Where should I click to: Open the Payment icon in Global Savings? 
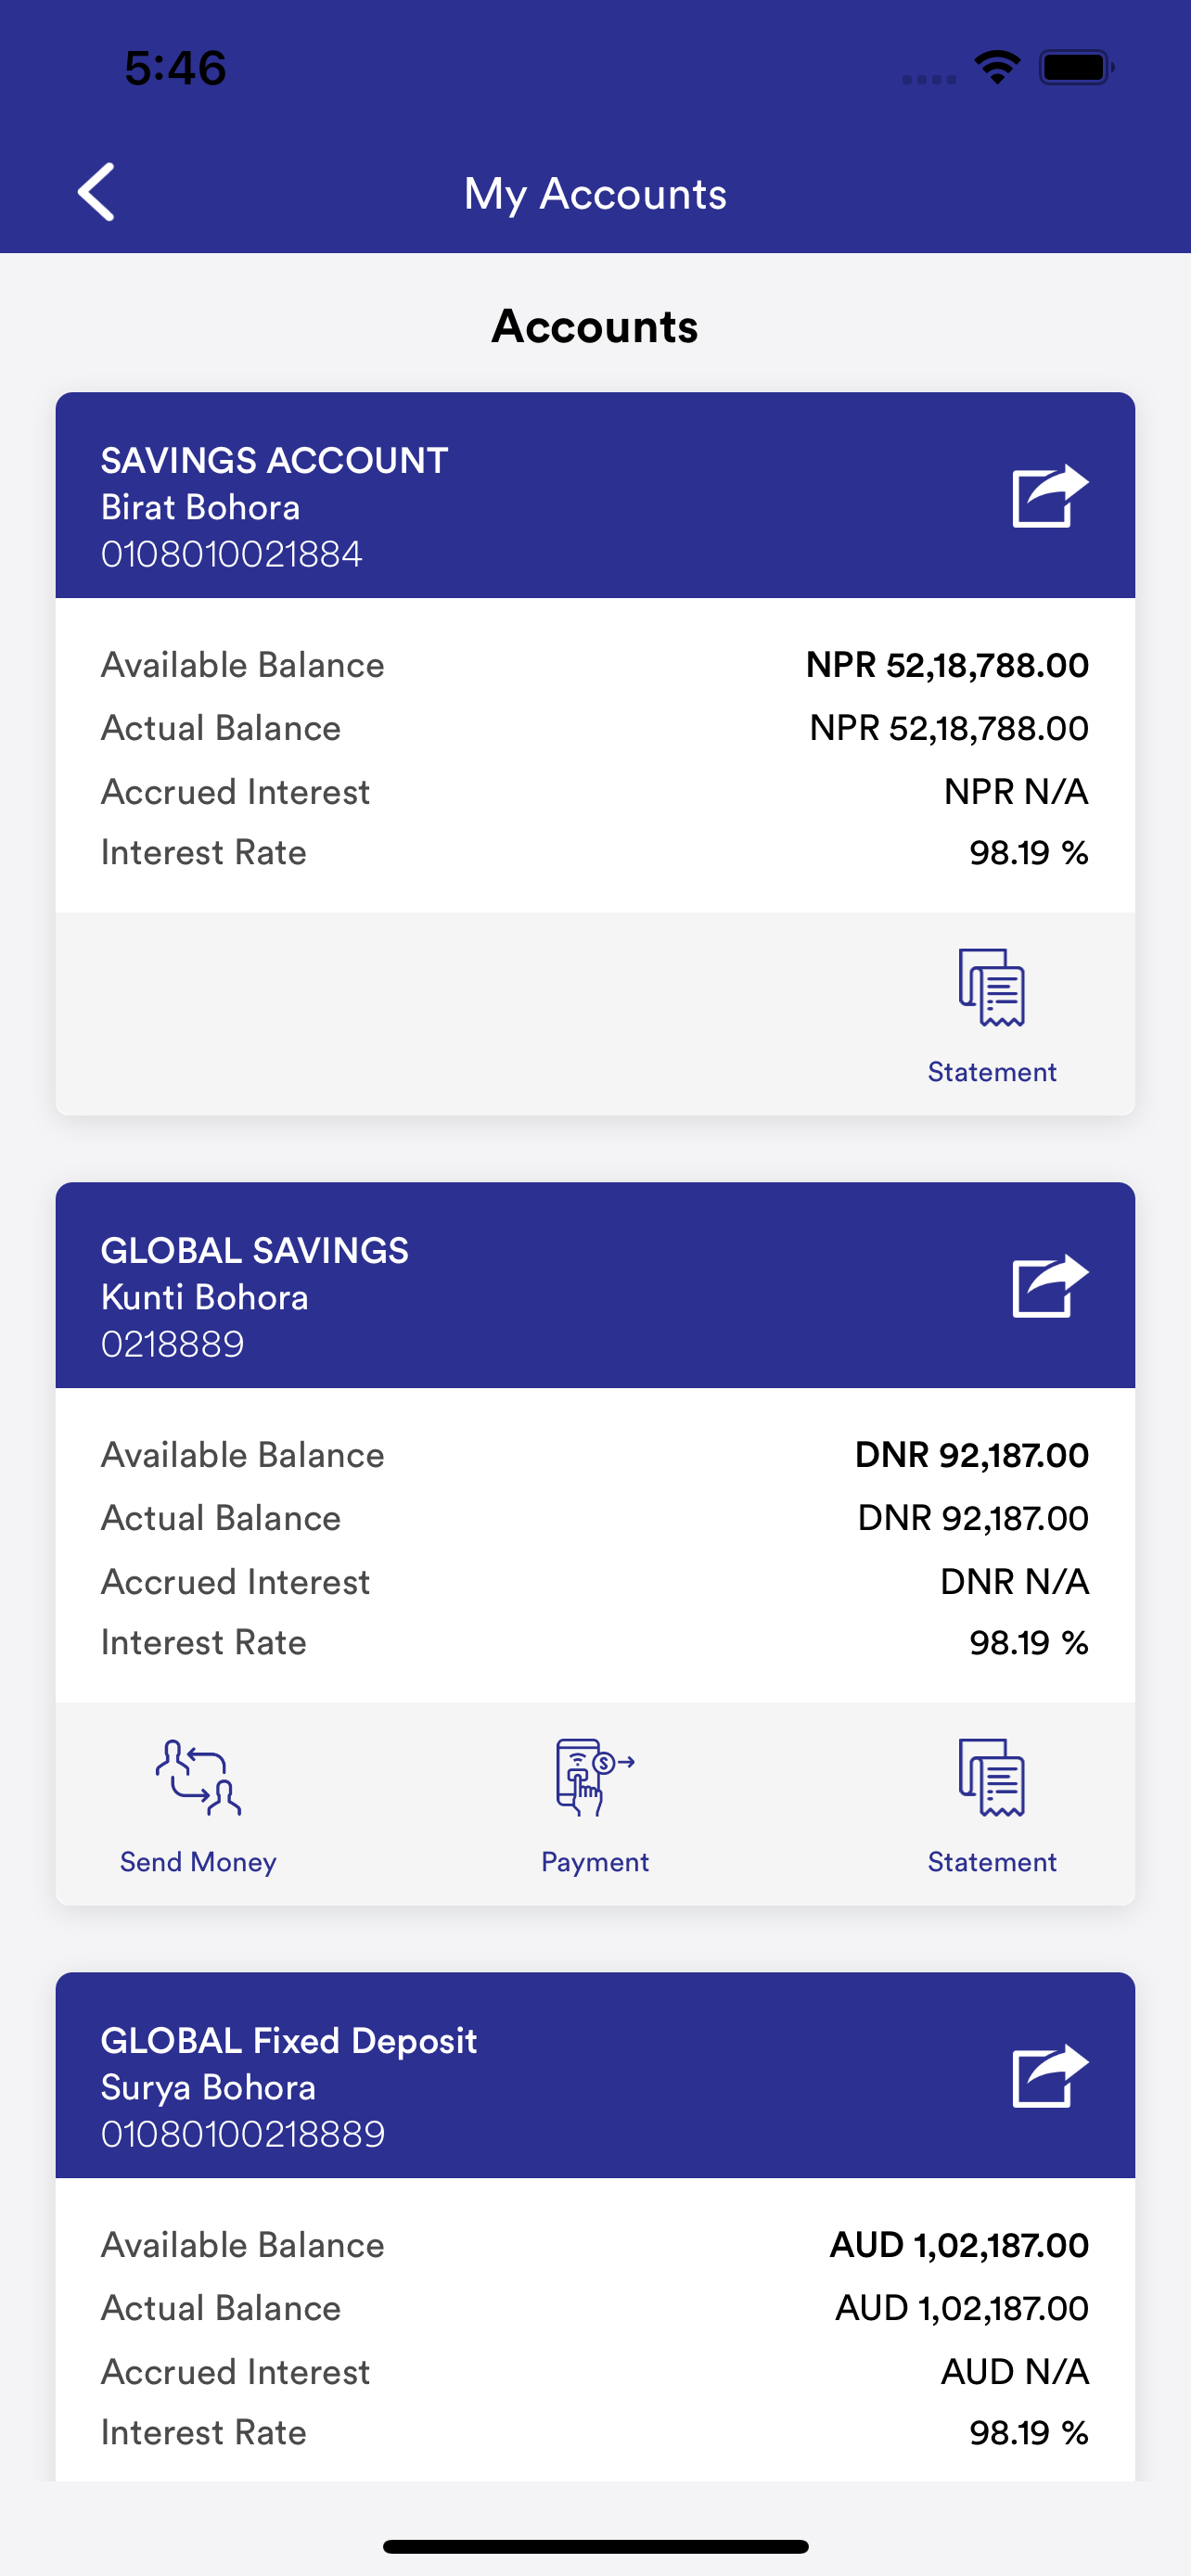click(595, 1778)
